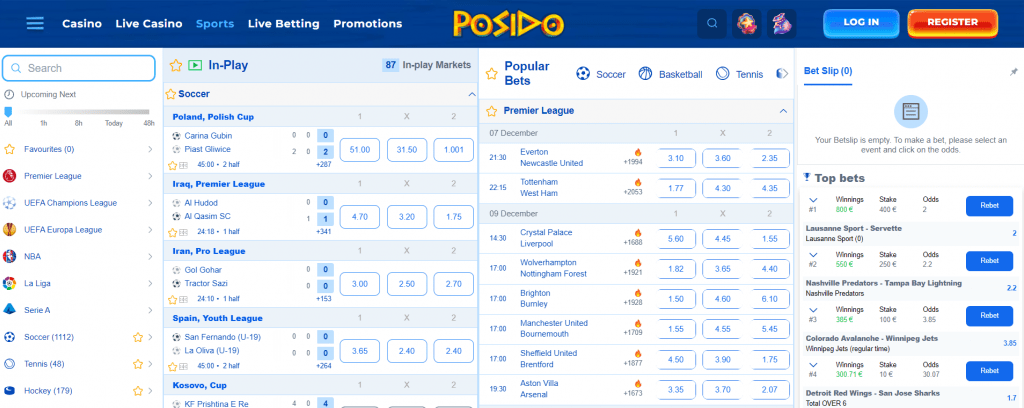
Task: Open more markets +287 for Piast Gliwice
Action: 323,165
